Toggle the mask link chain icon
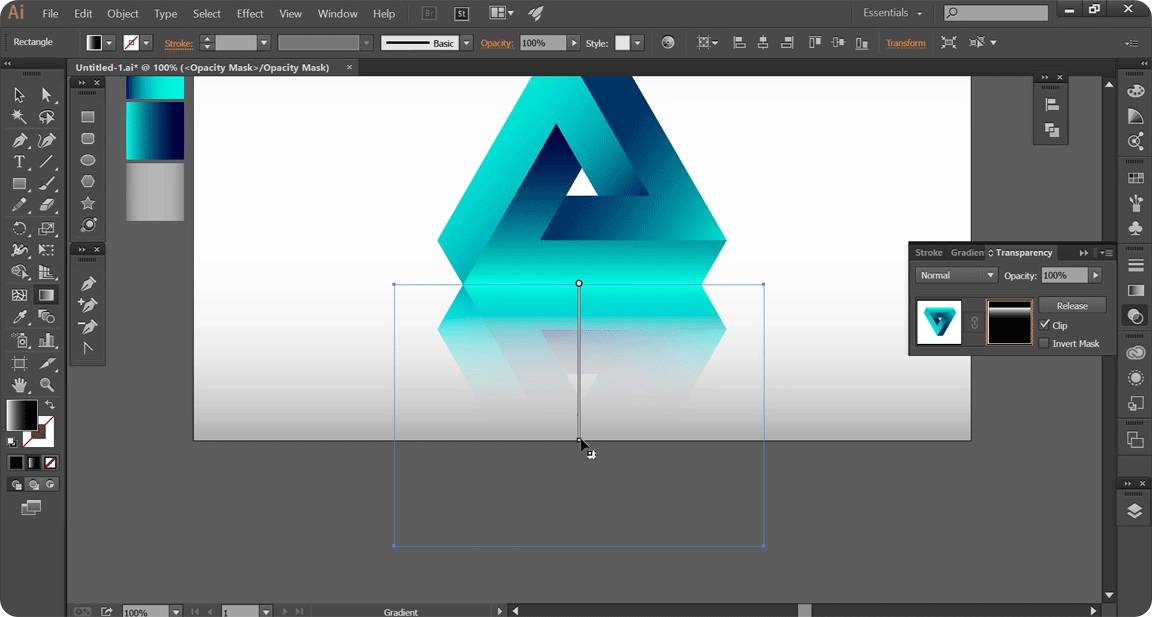This screenshot has width=1152, height=617. point(975,322)
